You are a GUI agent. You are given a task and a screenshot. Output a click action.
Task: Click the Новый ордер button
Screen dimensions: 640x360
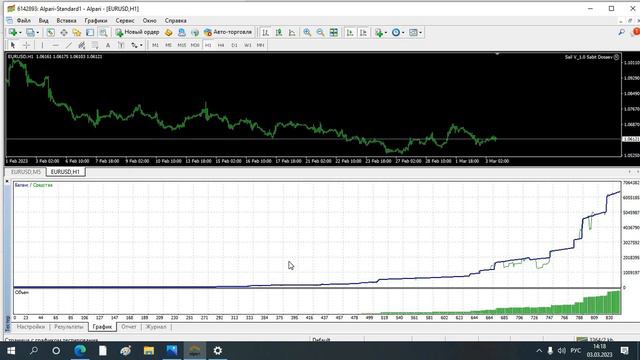(x=137, y=32)
